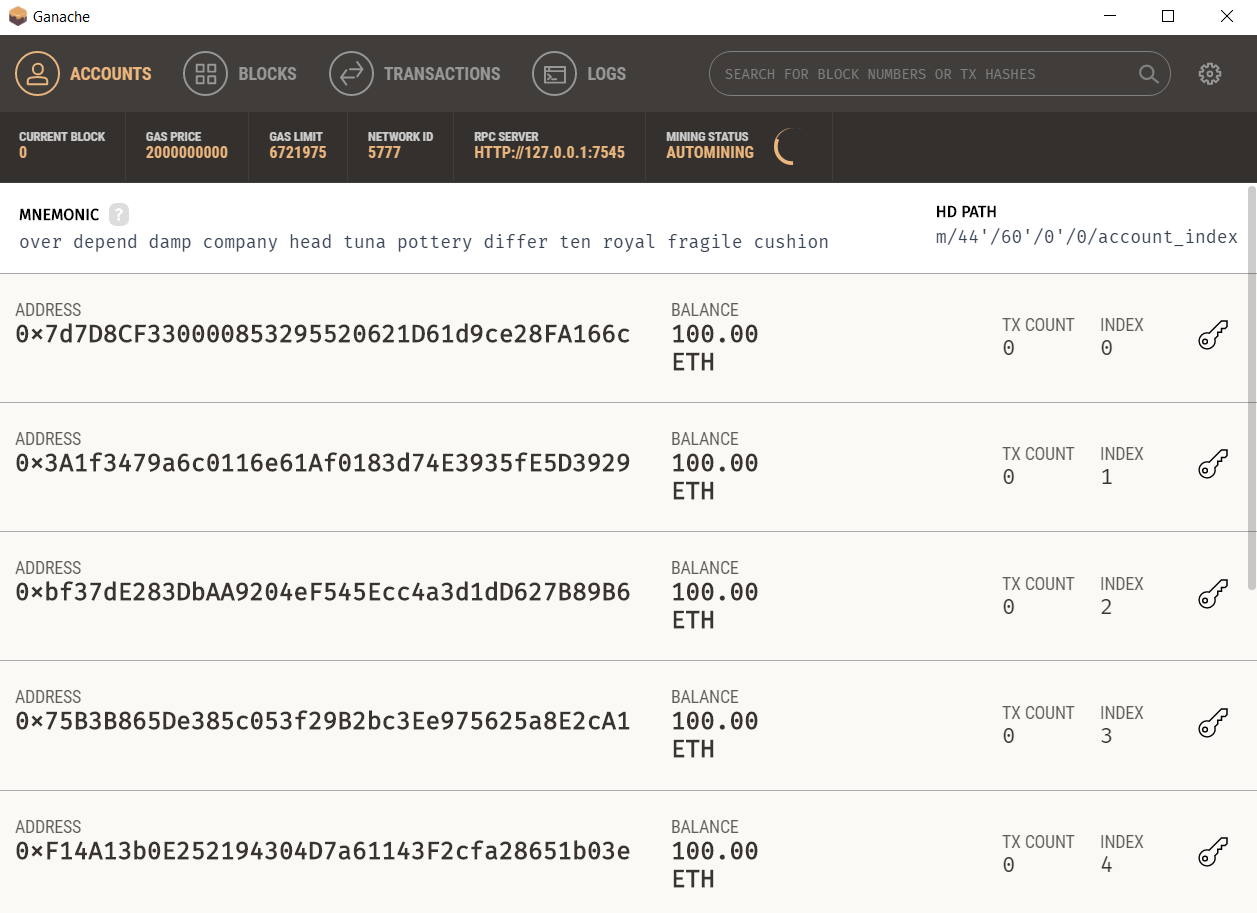
Task: Open the Transactions tab
Action: [415, 74]
